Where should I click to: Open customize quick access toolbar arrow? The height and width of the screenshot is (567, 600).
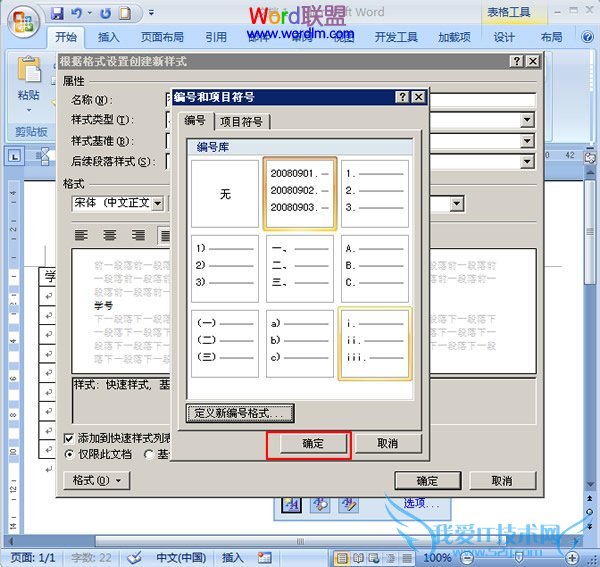tap(152, 13)
